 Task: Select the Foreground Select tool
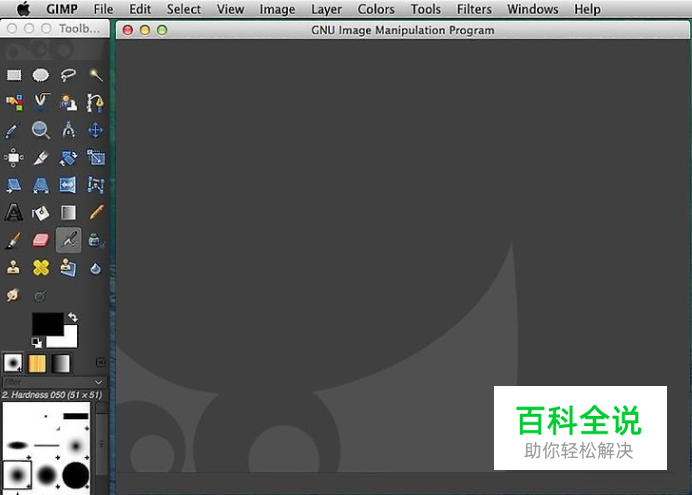pos(68,102)
